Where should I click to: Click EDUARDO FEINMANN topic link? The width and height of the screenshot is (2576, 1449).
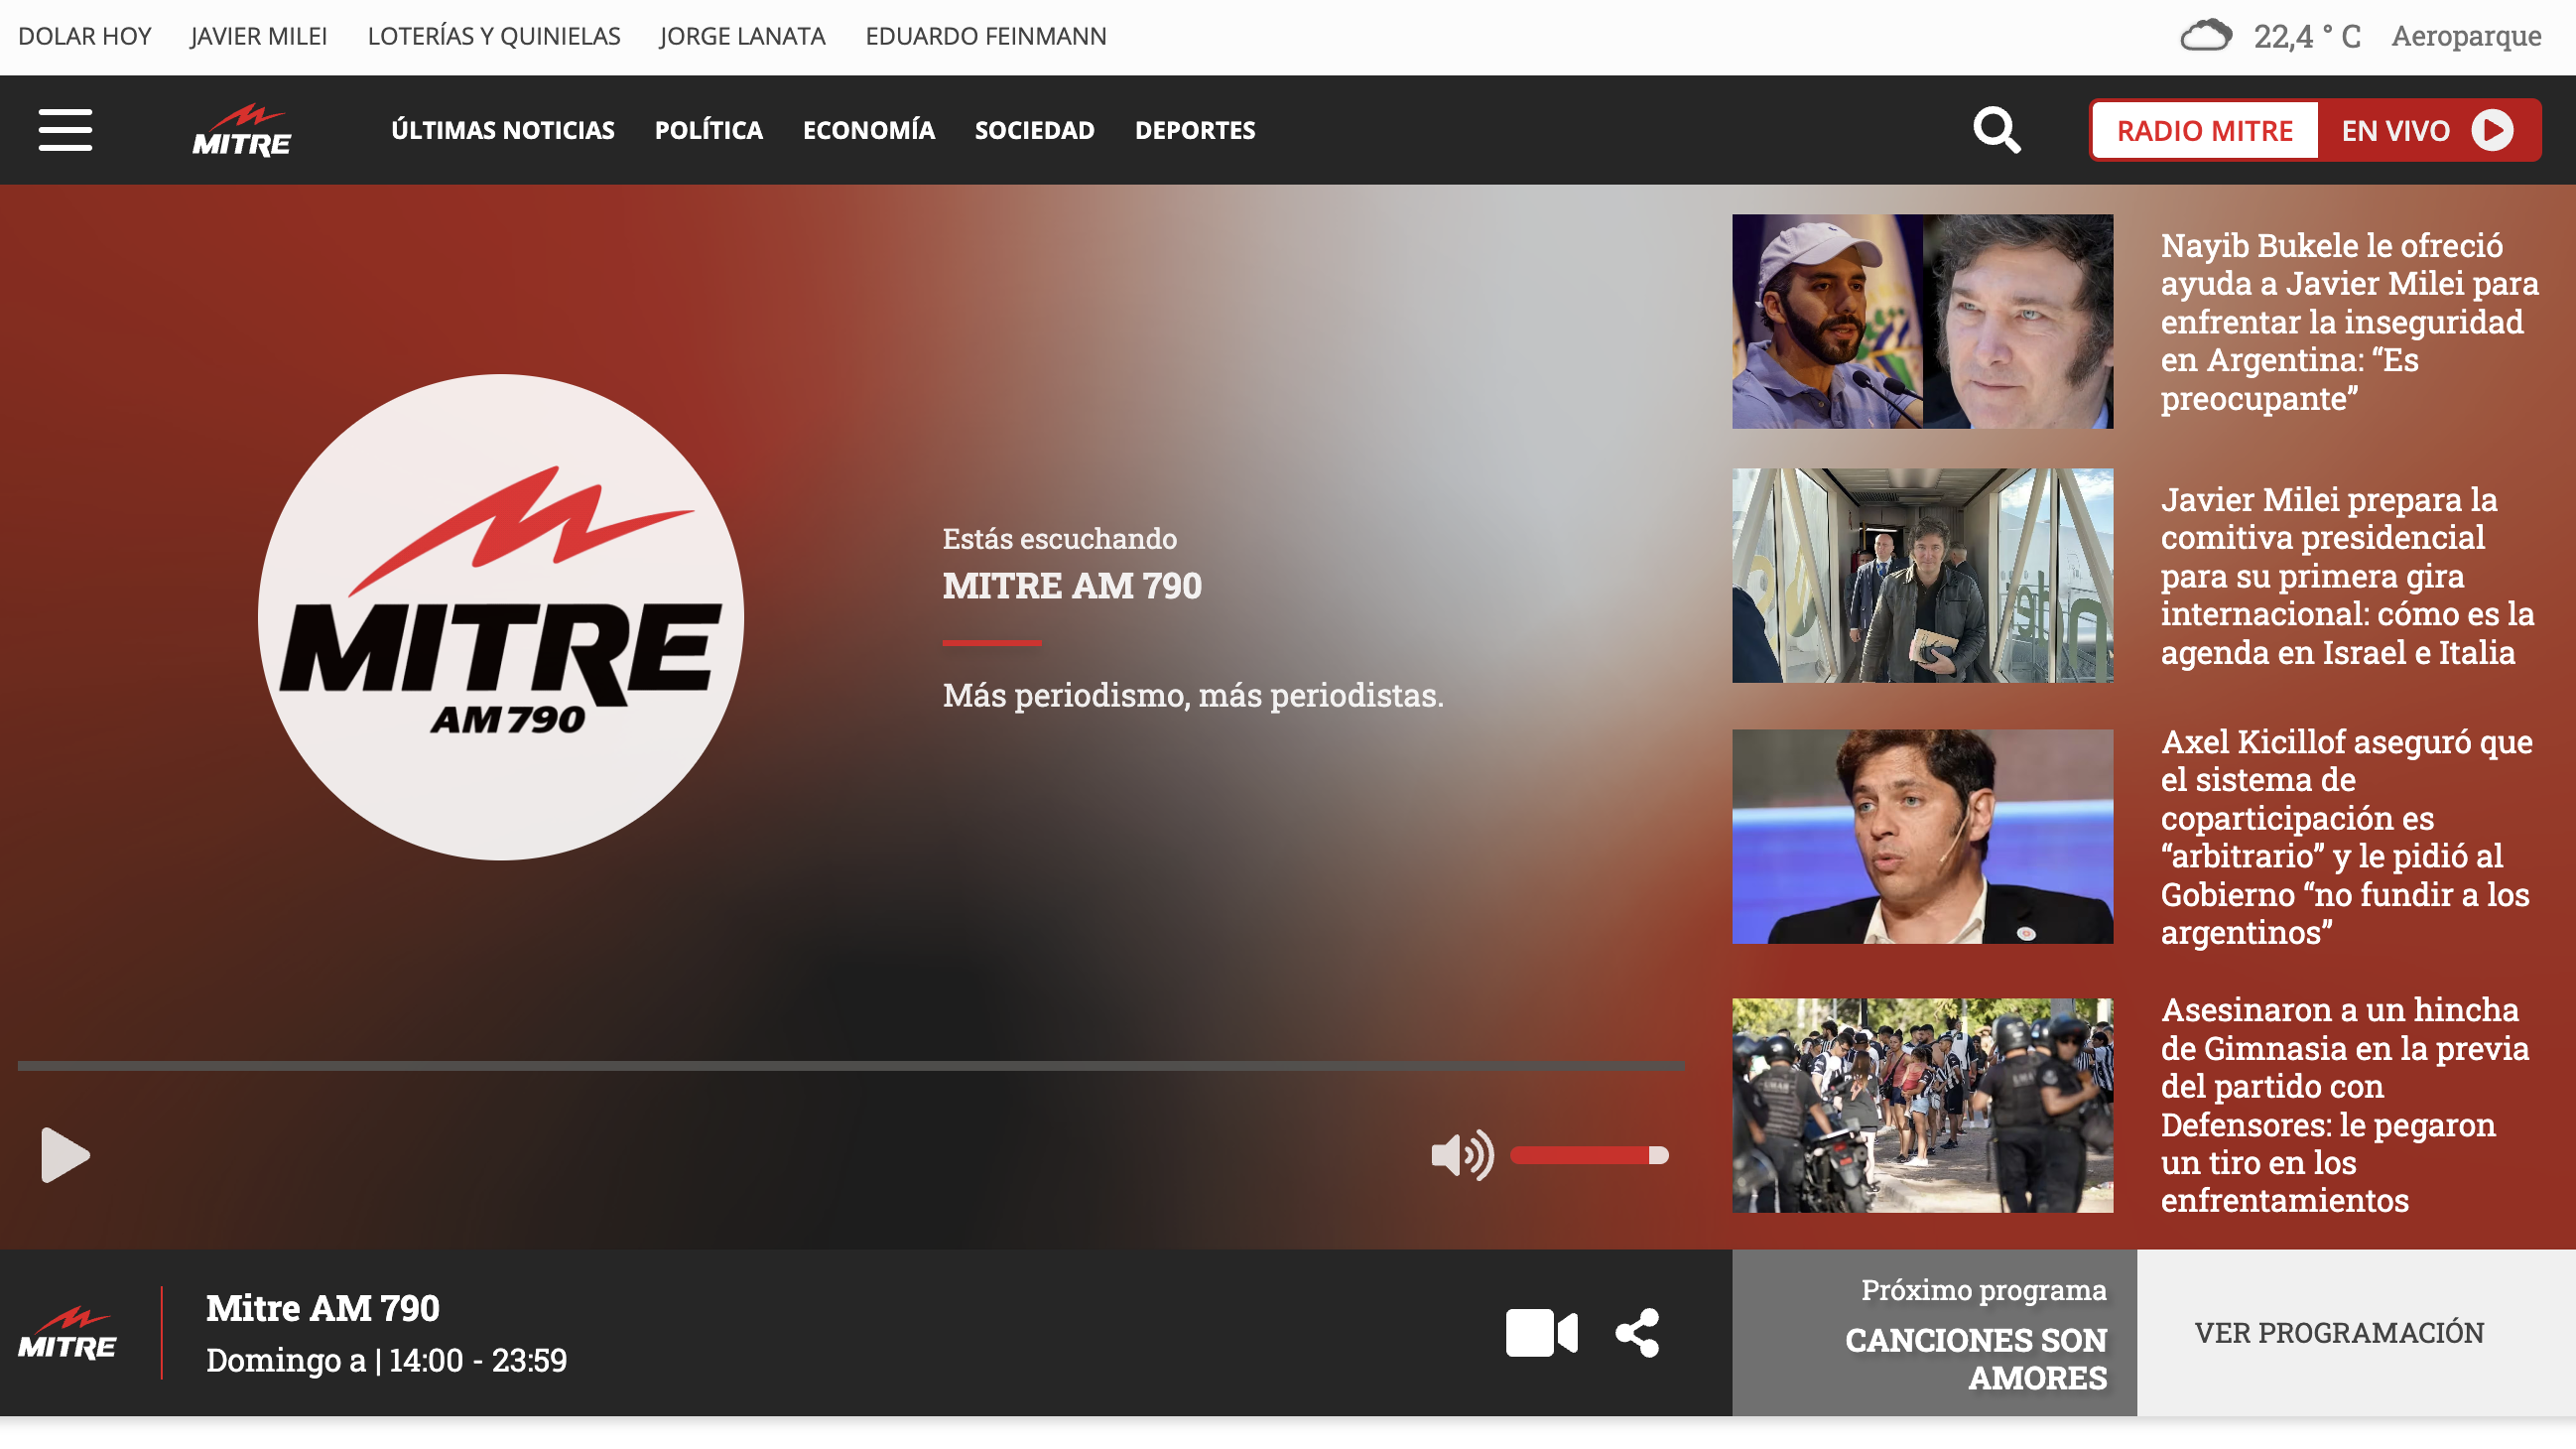pos(986,36)
